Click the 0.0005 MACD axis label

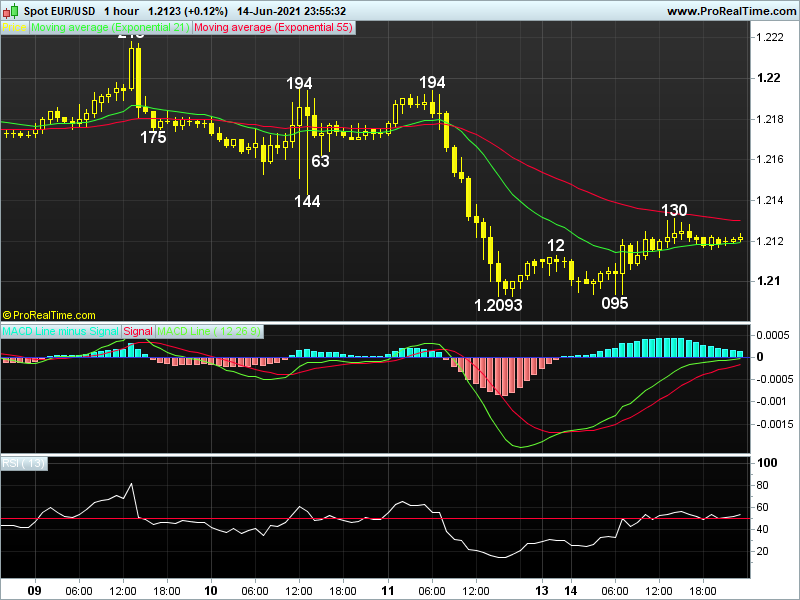(772, 335)
